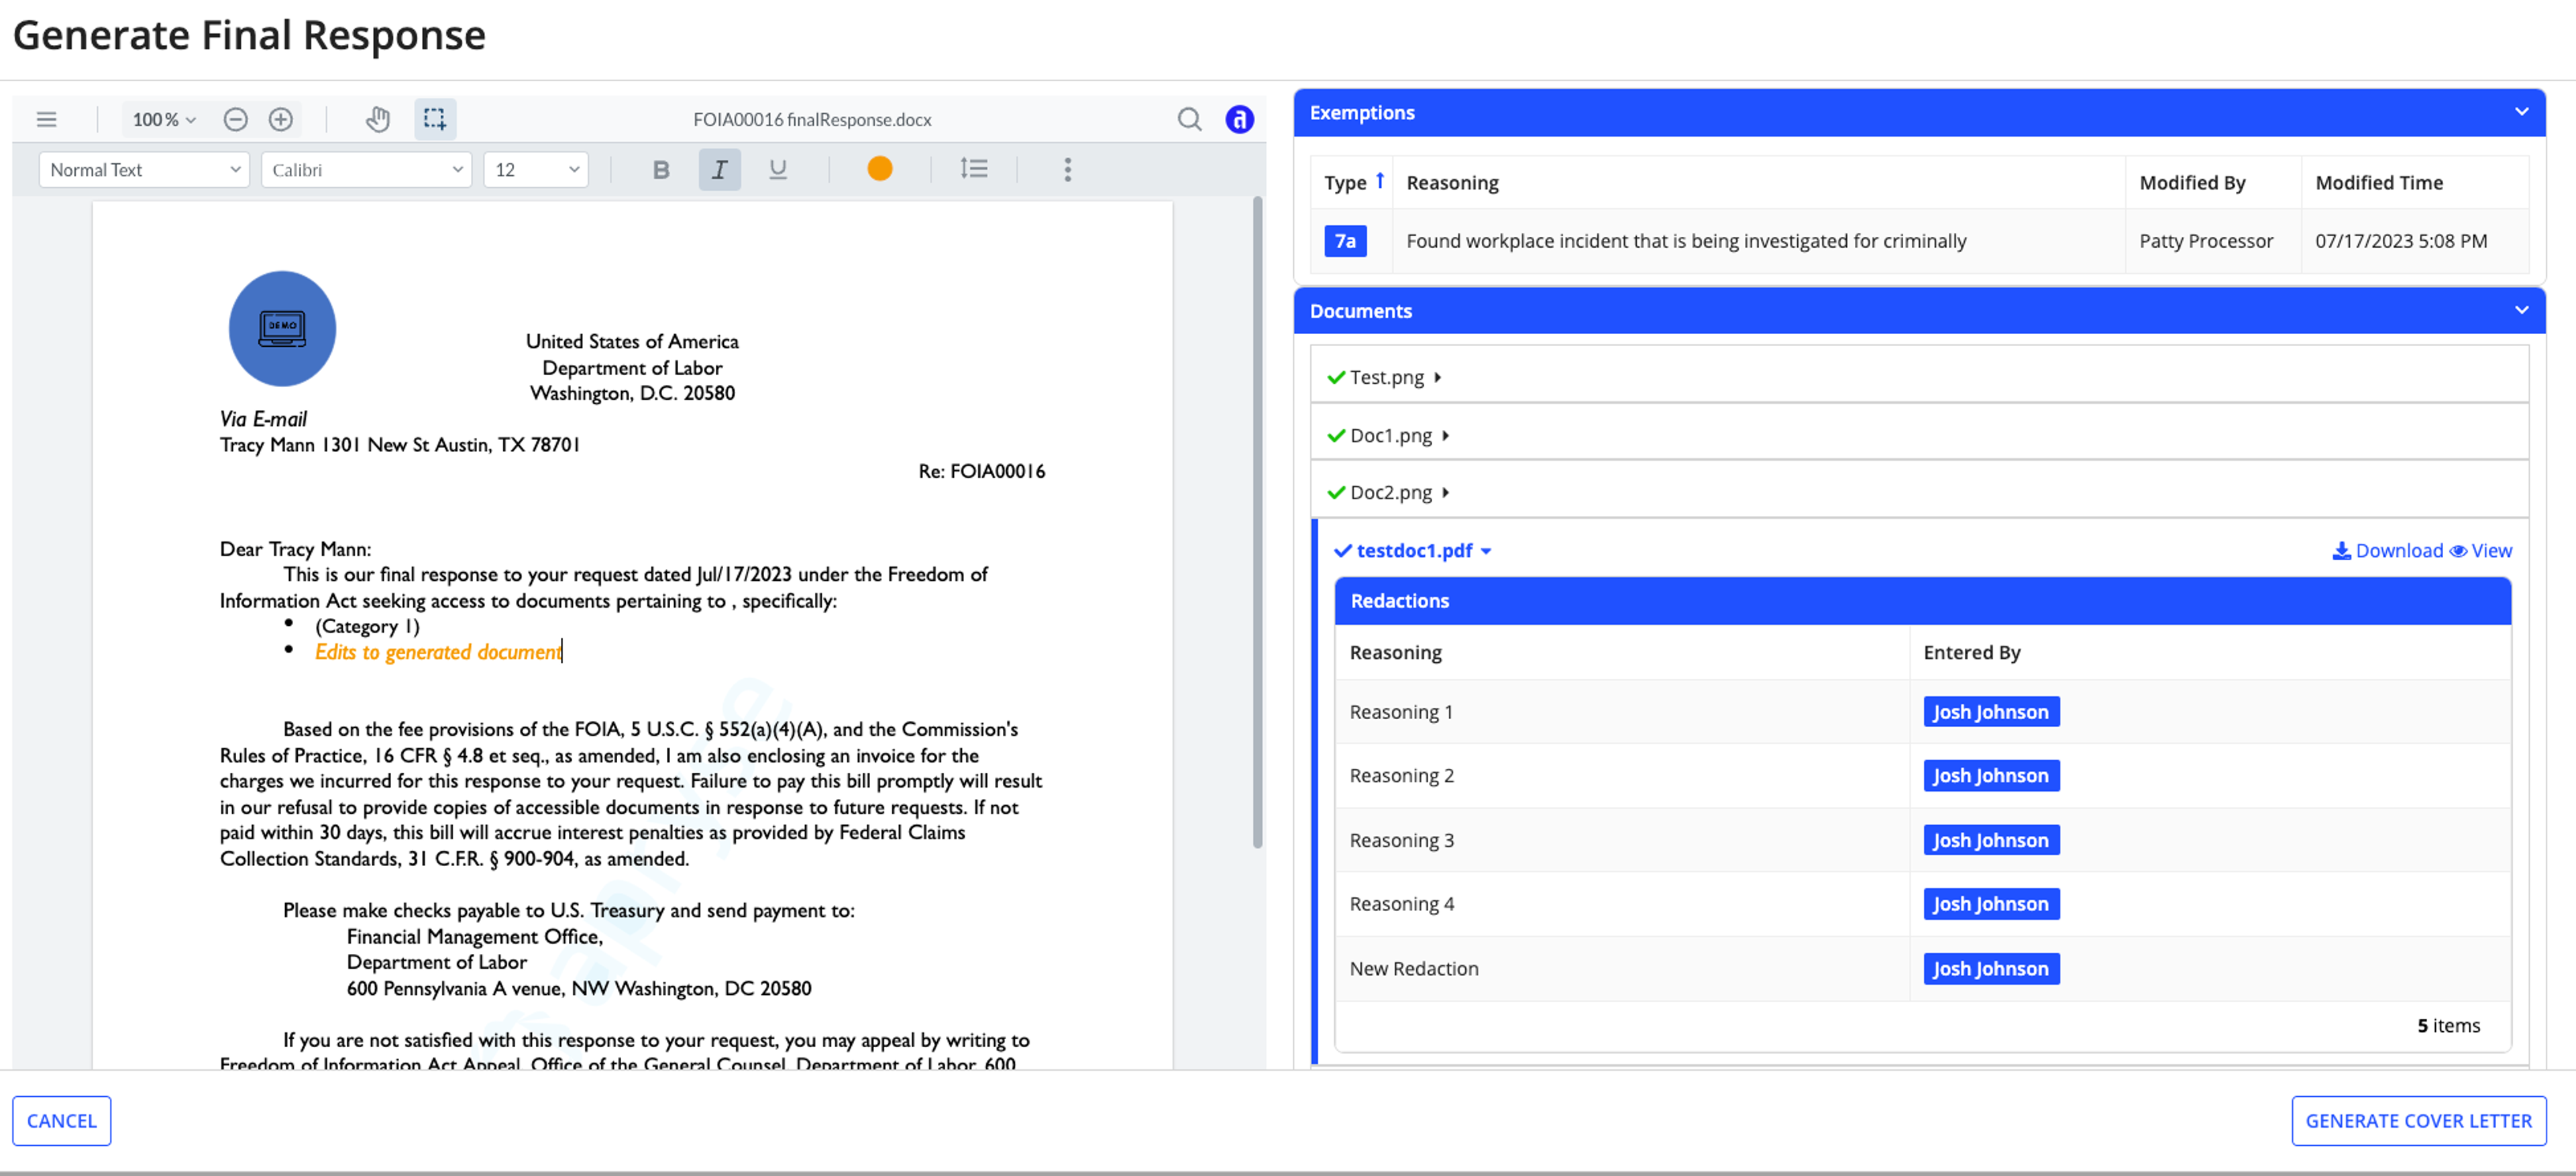Click the Modified Time column header
Image resolution: width=2576 pixels, height=1176 pixels.
2379,182
